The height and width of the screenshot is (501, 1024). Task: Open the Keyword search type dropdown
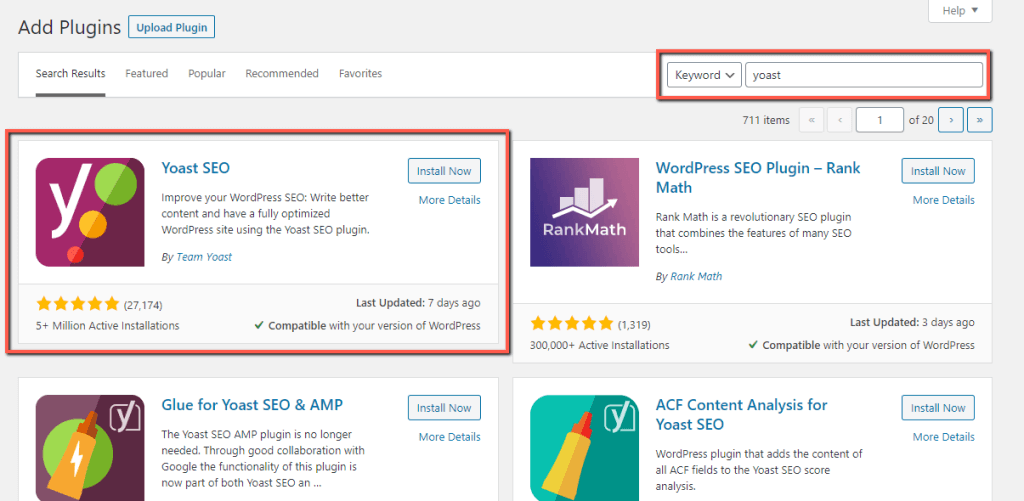(x=705, y=75)
